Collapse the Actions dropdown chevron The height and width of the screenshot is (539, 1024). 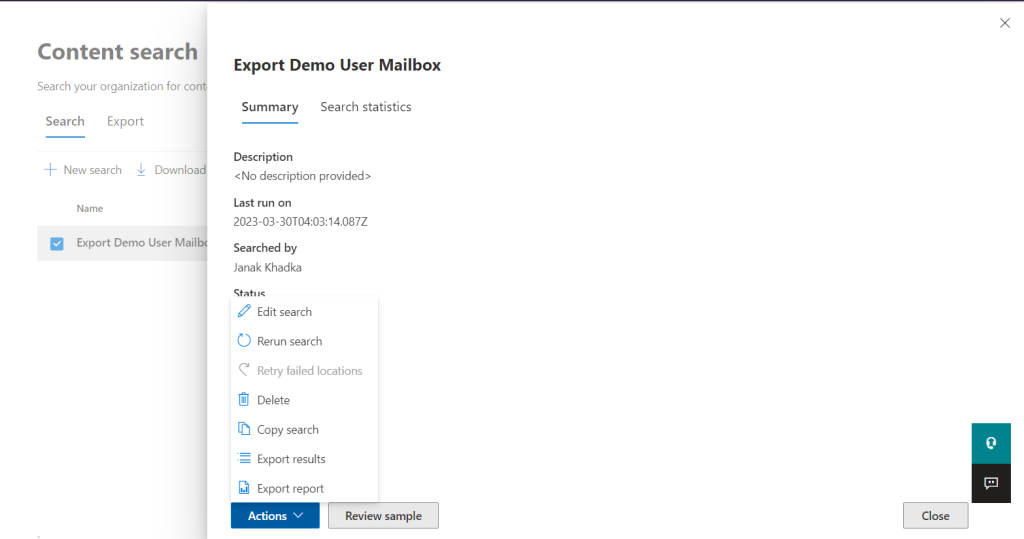pos(298,515)
